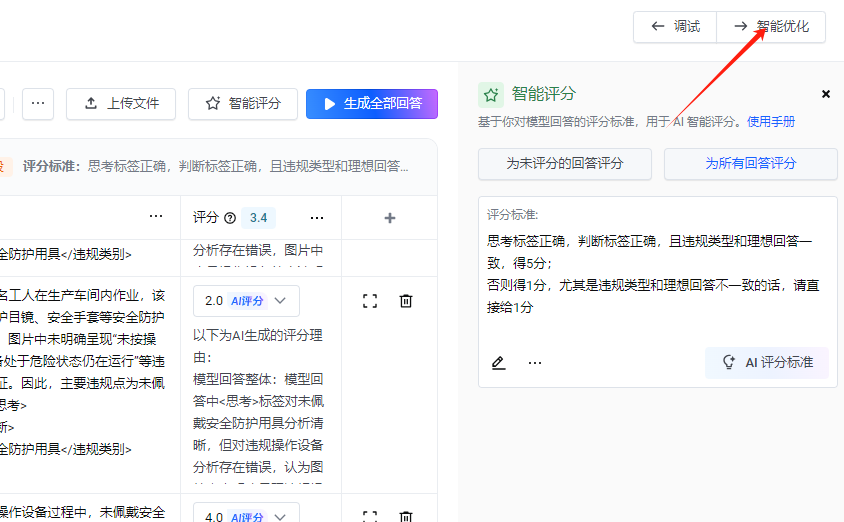This screenshot has height=522, width=844.
Task: Expand the 2.0 AI评分 score dropdown
Action: (246, 300)
